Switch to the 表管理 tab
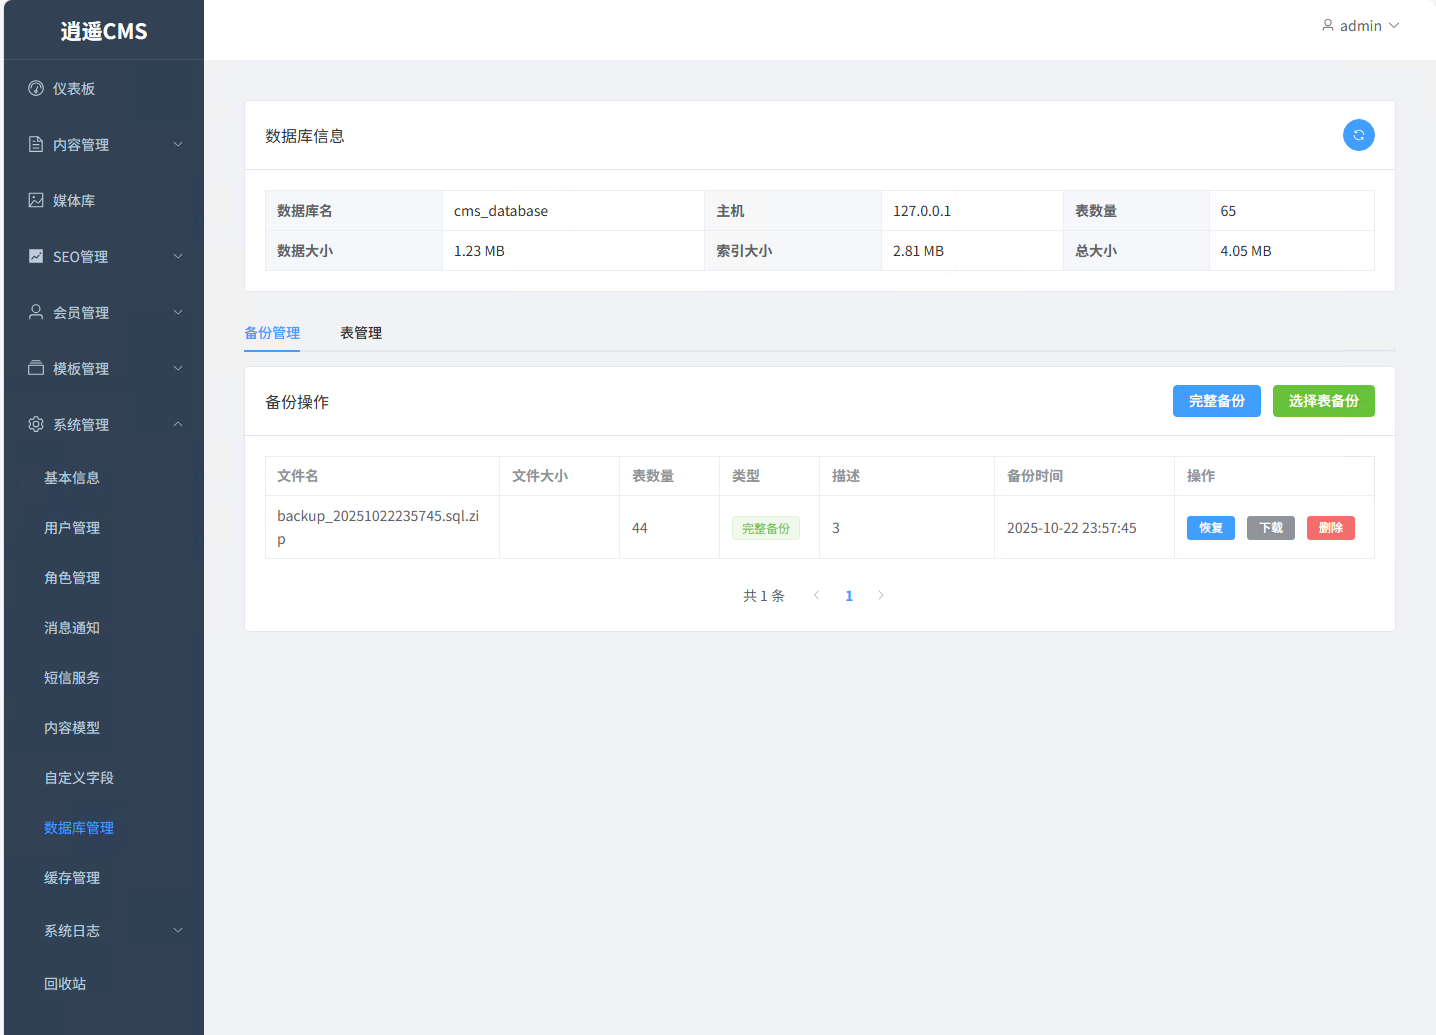This screenshot has height=1035, width=1436. 361,333
